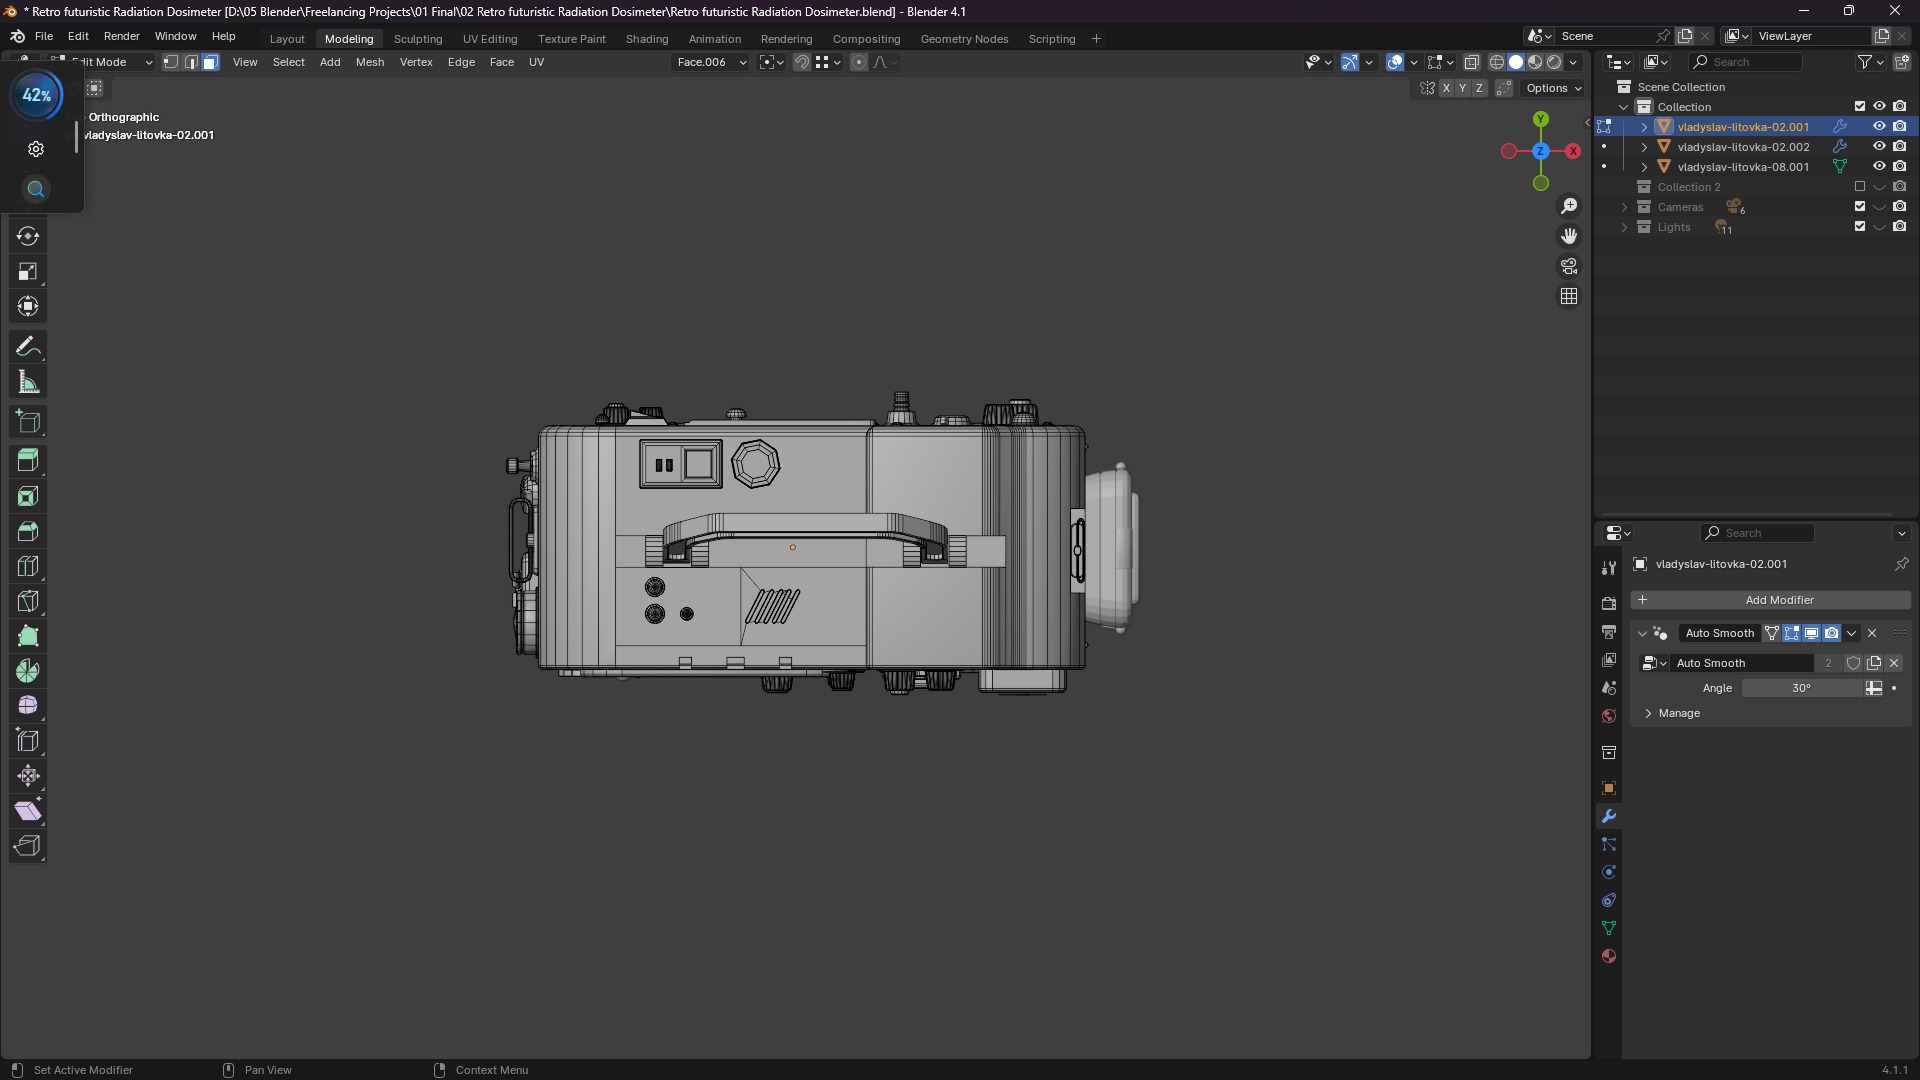
Task: Select the Add Cube tool
Action: pyautogui.click(x=28, y=422)
